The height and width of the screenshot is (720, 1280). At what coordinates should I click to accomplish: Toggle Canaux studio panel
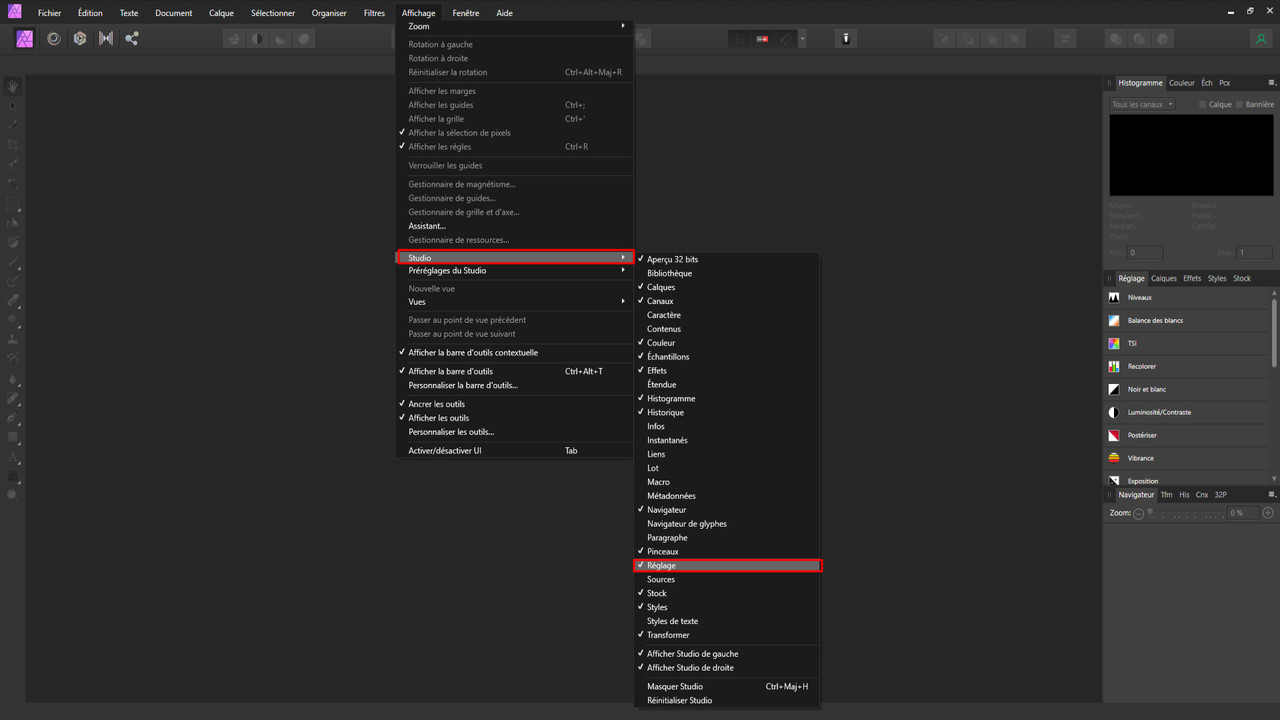(x=727, y=301)
